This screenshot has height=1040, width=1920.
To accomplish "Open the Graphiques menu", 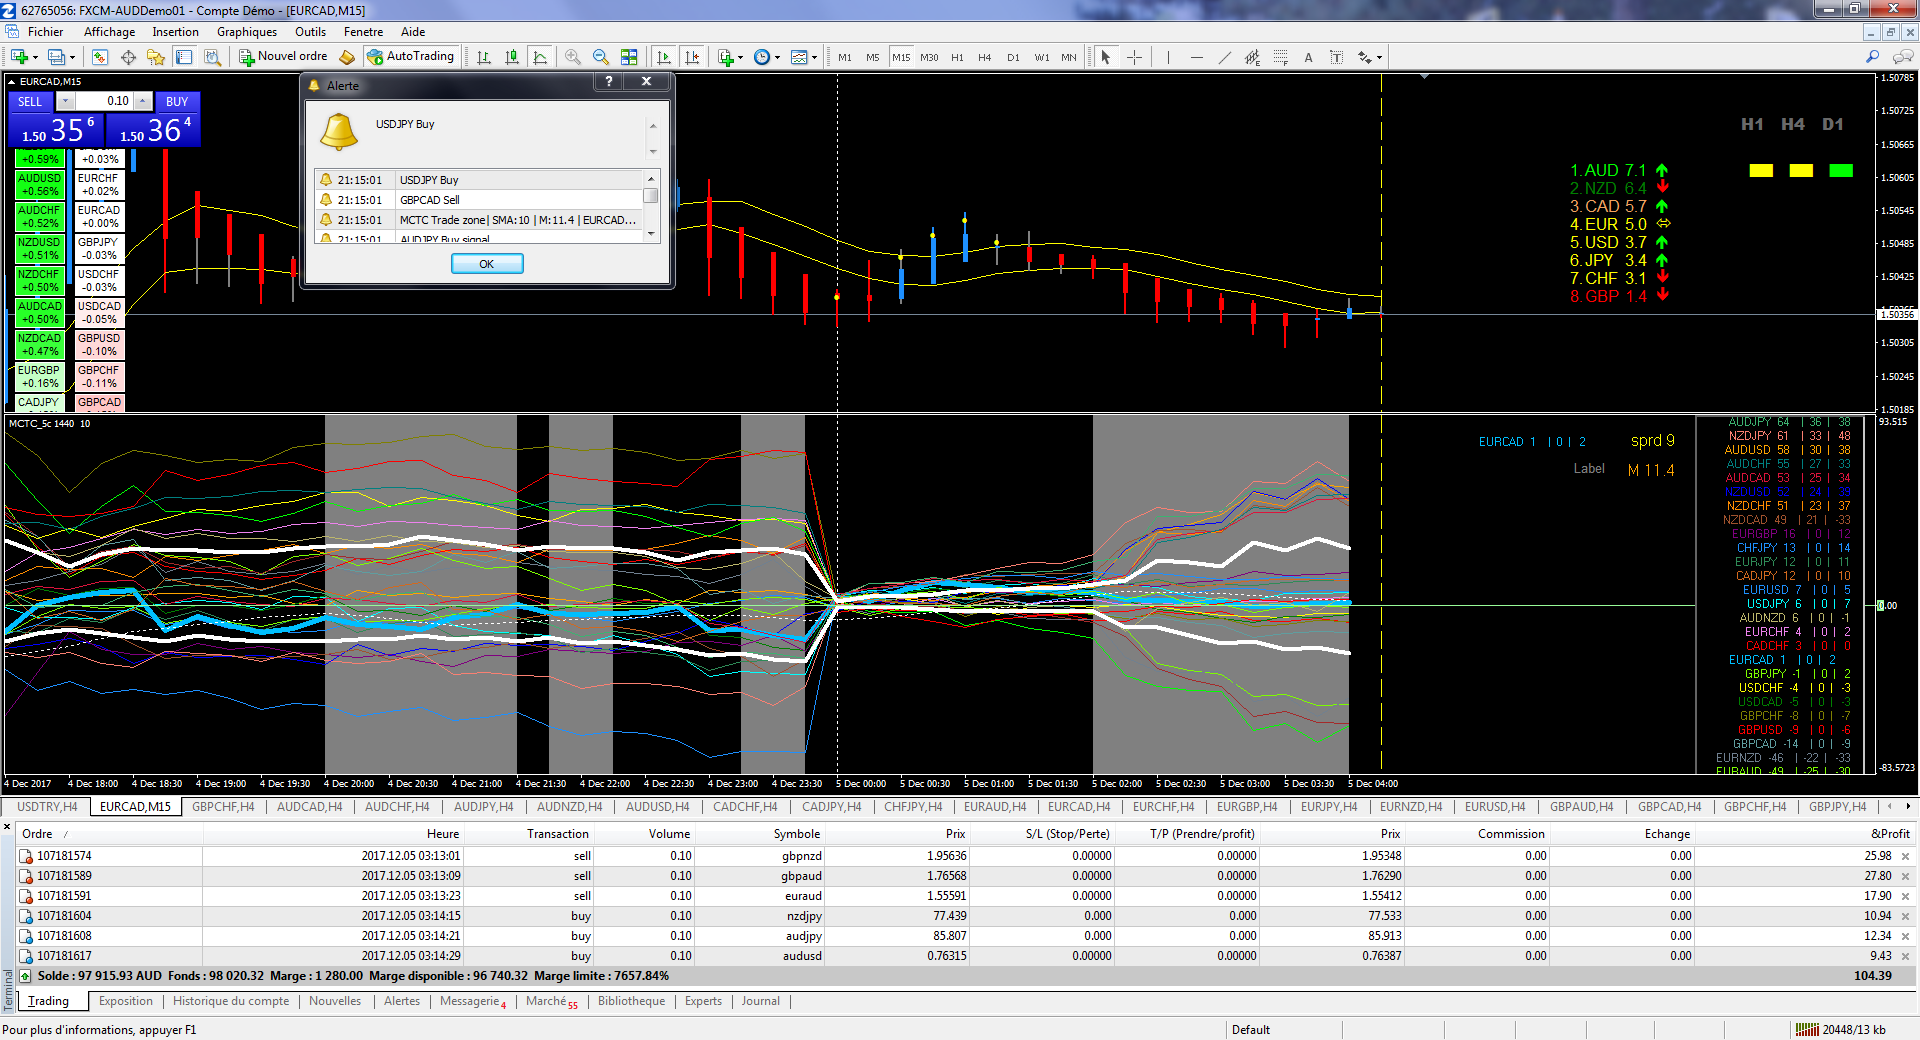I will [246, 32].
